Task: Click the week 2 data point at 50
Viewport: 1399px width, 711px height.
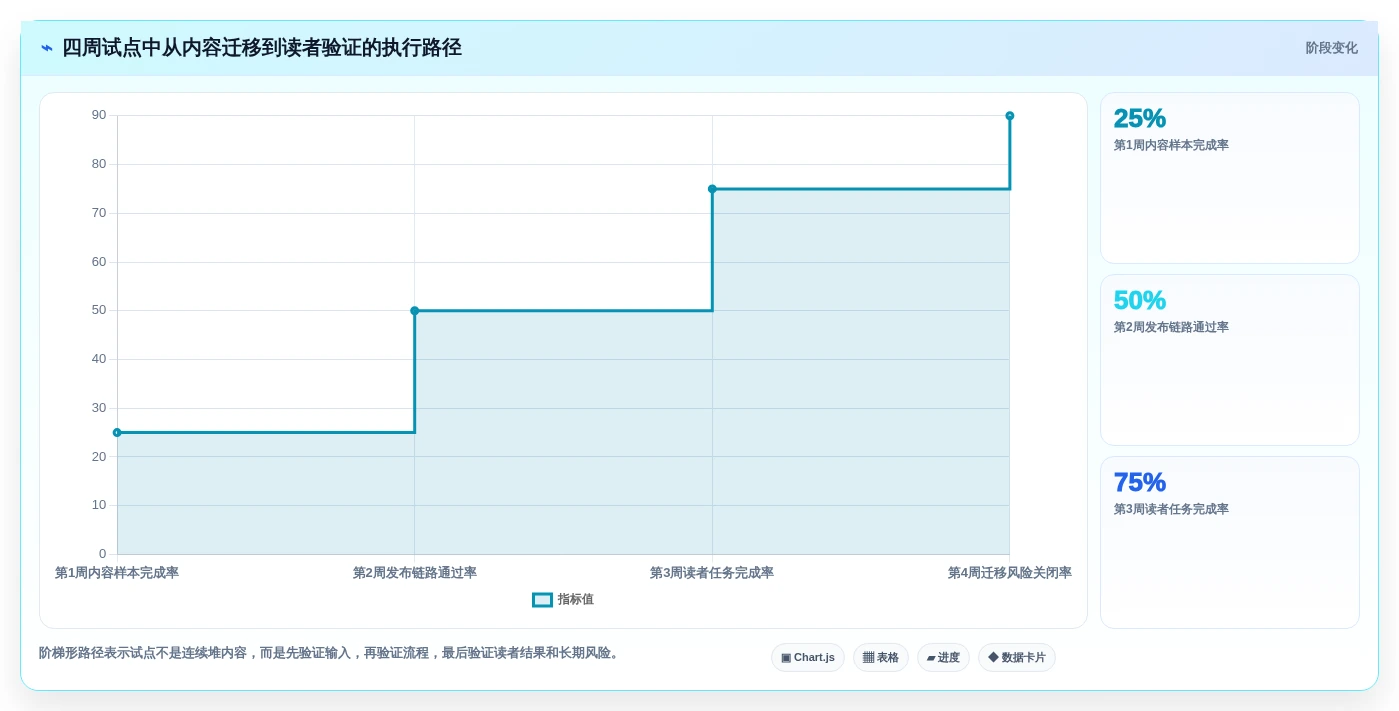Action: 415,311
